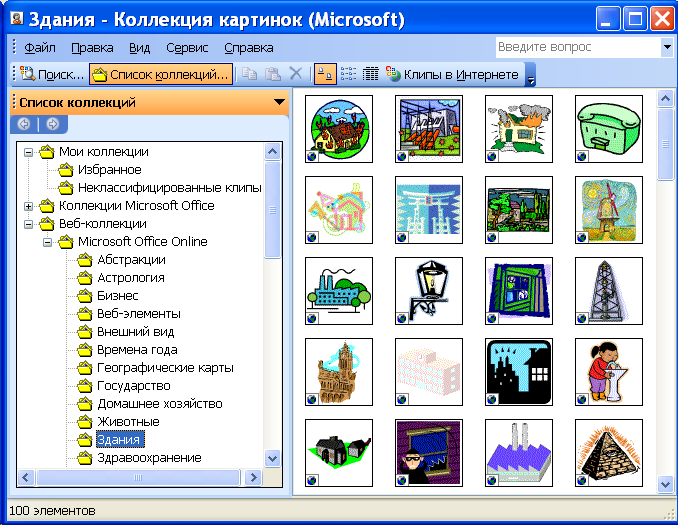The image size is (678, 525).
Task: Collapse the Веб-коллекции node
Action: pyautogui.click(x=28, y=224)
